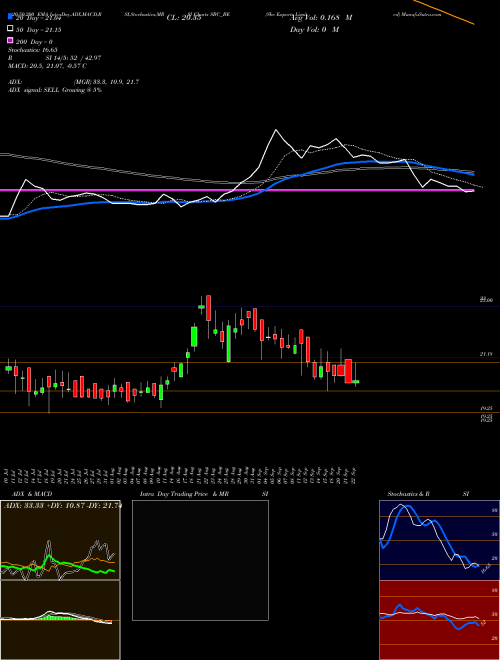Click the 'Intra Day Trading Price & MR' title

pyautogui.click(x=184, y=494)
